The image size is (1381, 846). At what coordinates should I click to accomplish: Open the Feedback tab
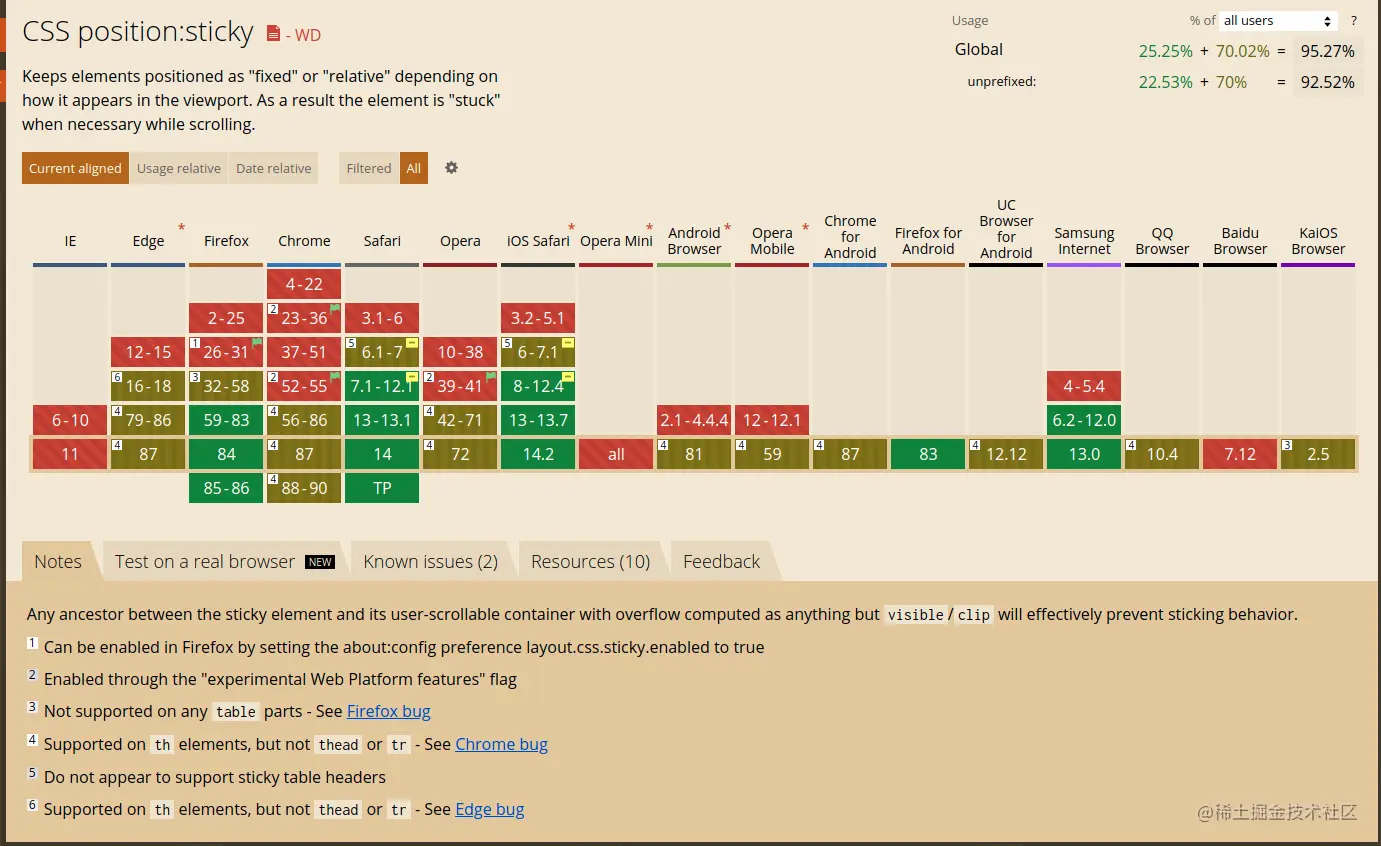(722, 561)
